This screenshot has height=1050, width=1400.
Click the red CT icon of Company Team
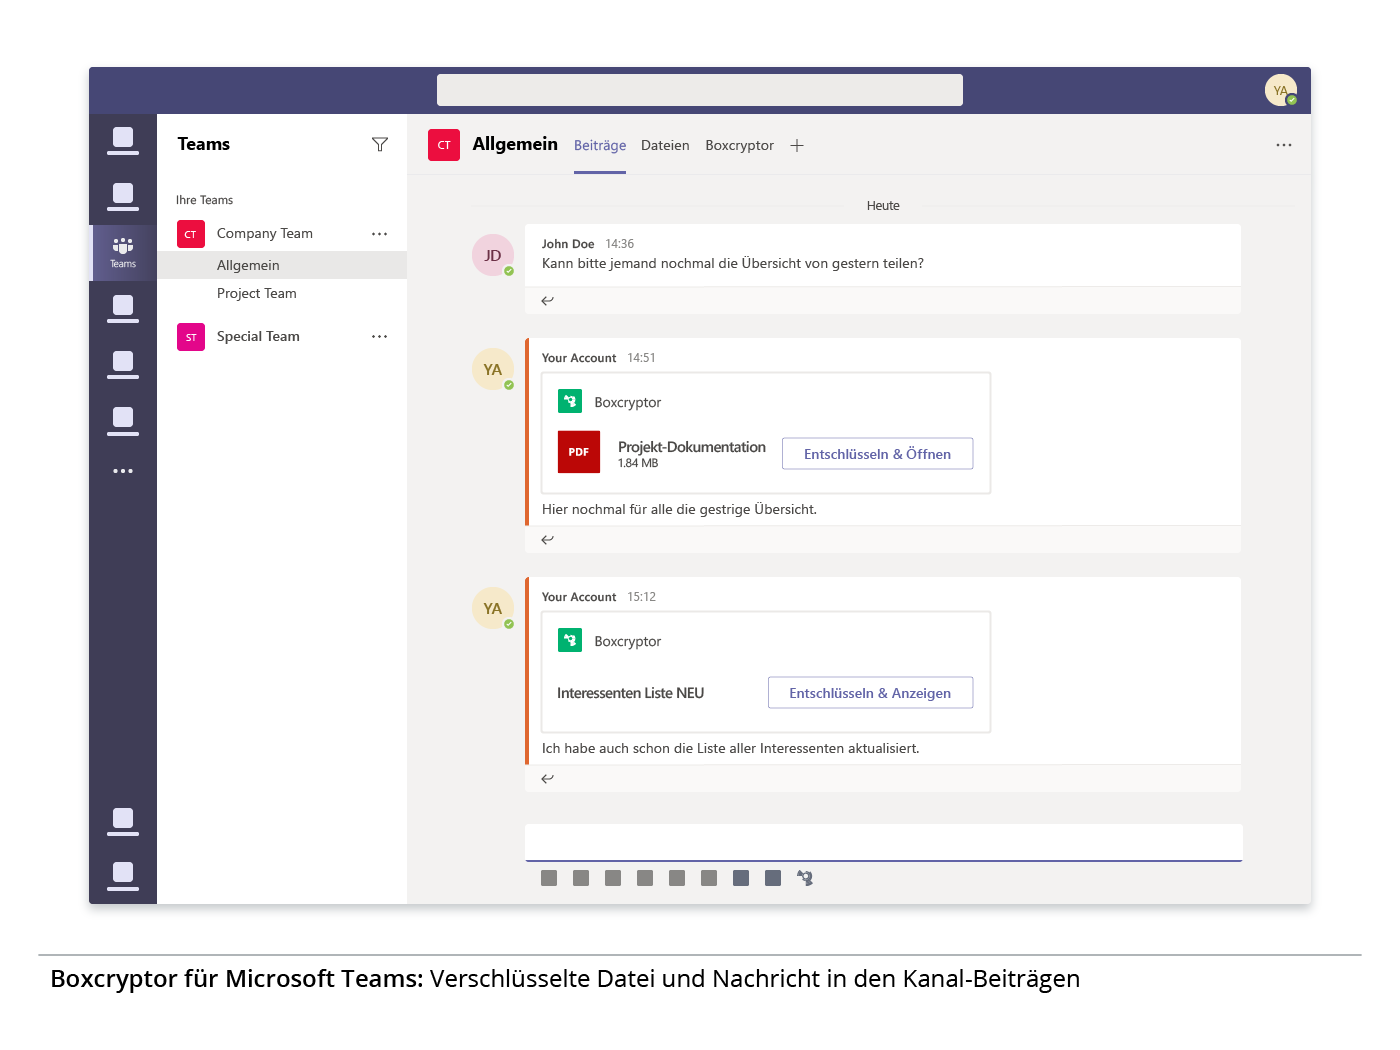pos(191,234)
